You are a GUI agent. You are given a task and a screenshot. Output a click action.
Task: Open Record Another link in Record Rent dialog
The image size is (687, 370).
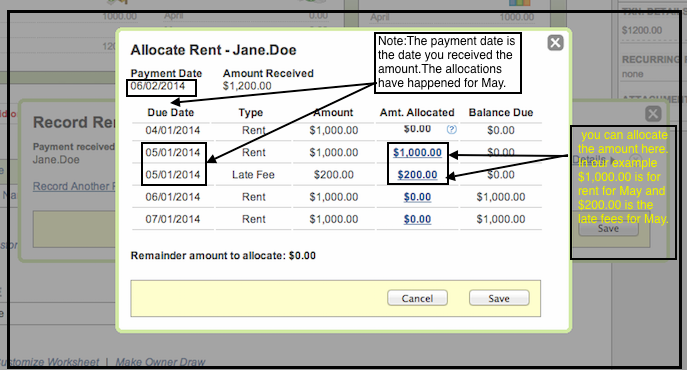(74, 186)
